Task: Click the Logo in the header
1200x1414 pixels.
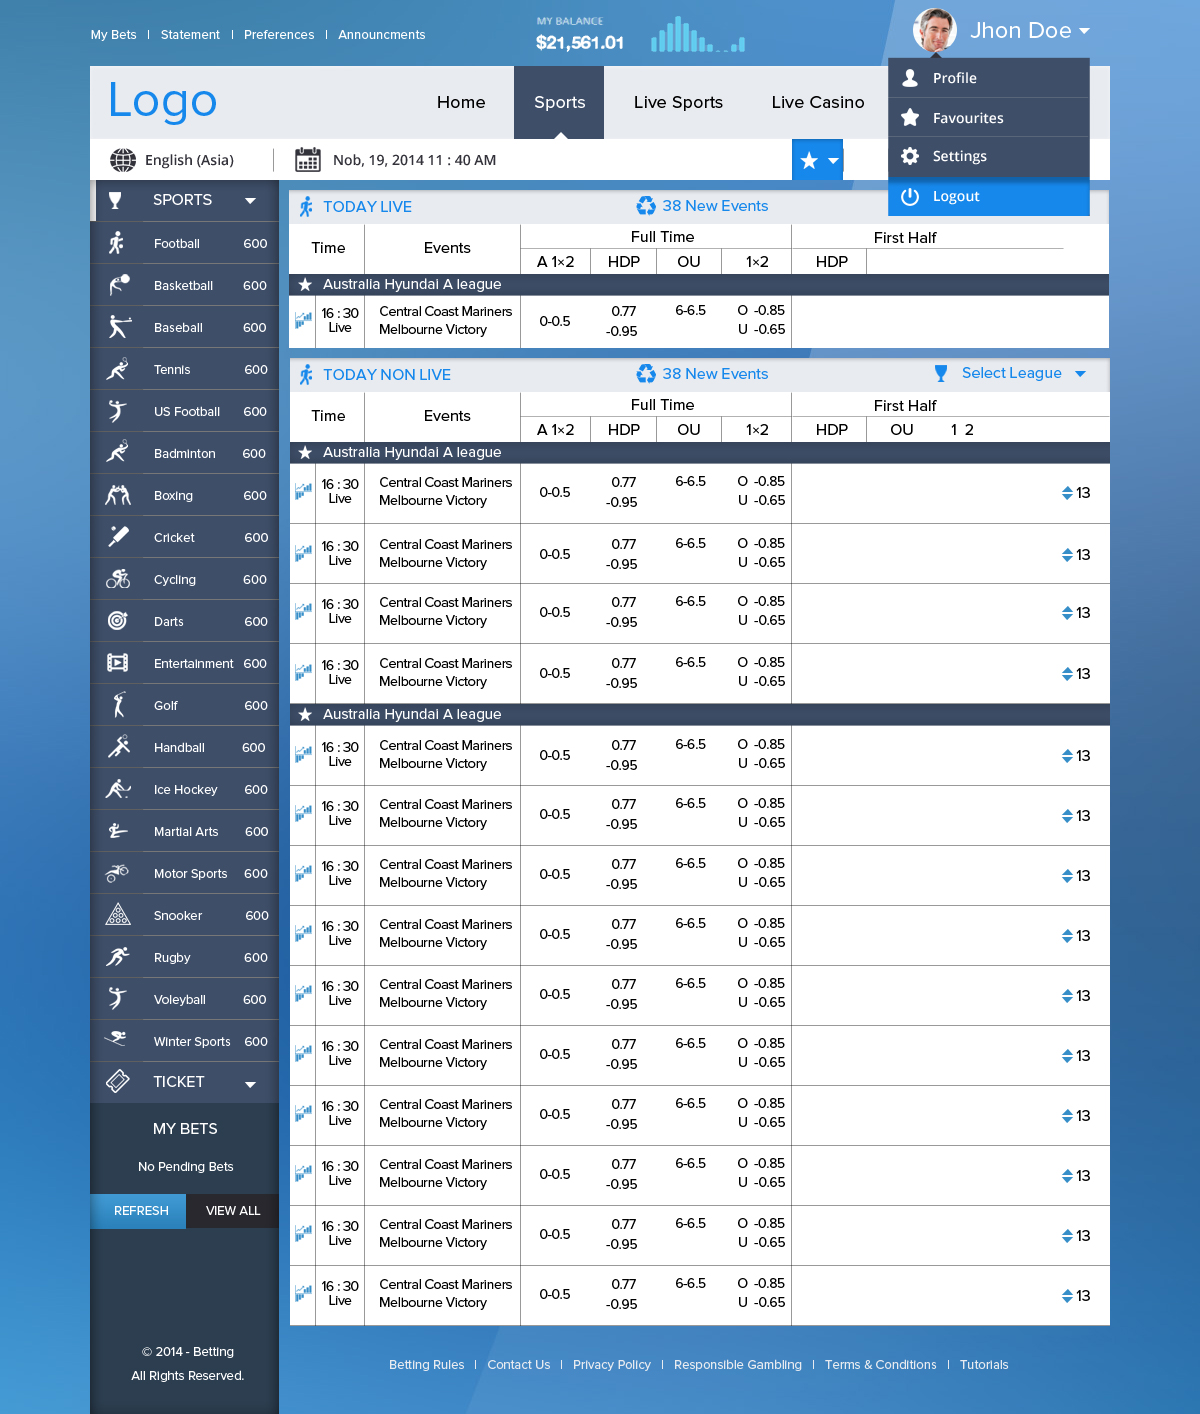Action: 162,102
